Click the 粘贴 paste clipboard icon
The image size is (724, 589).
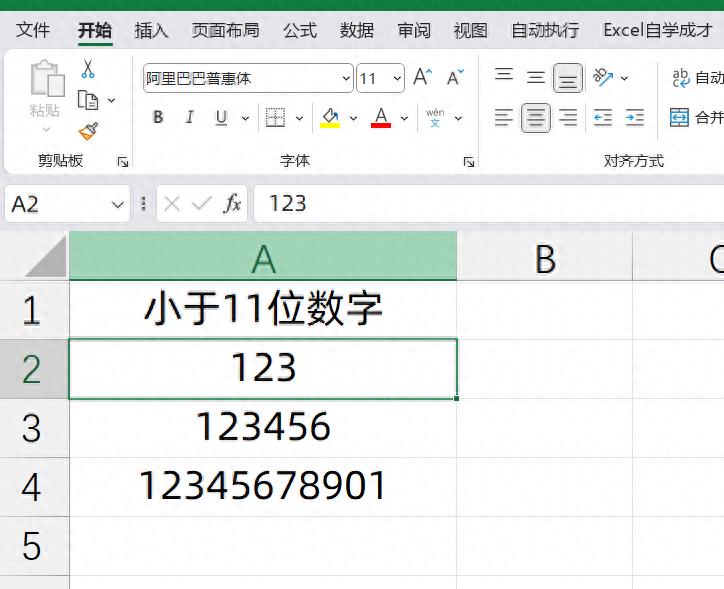47,78
